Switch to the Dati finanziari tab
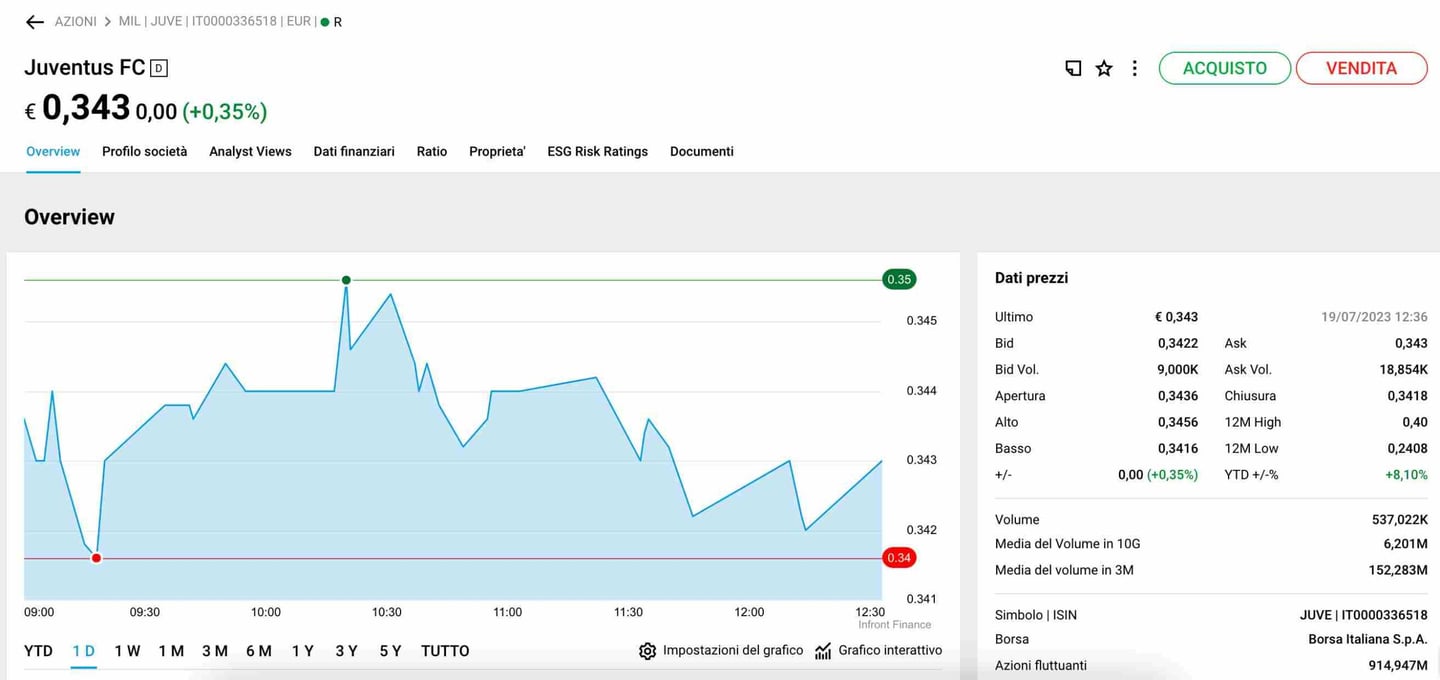This screenshot has width=1440, height=680. (354, 152)
